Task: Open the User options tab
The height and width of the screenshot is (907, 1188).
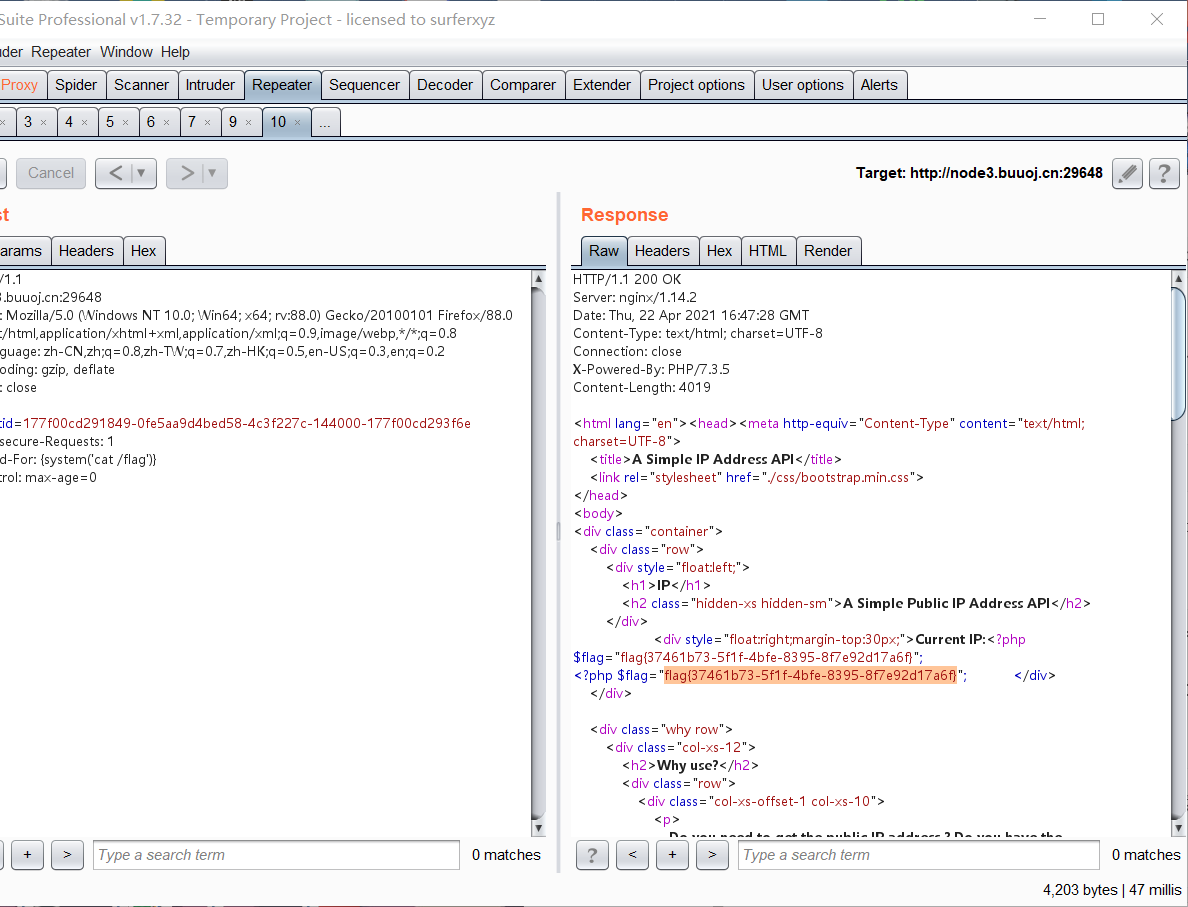Action: (x=802, y=85)
